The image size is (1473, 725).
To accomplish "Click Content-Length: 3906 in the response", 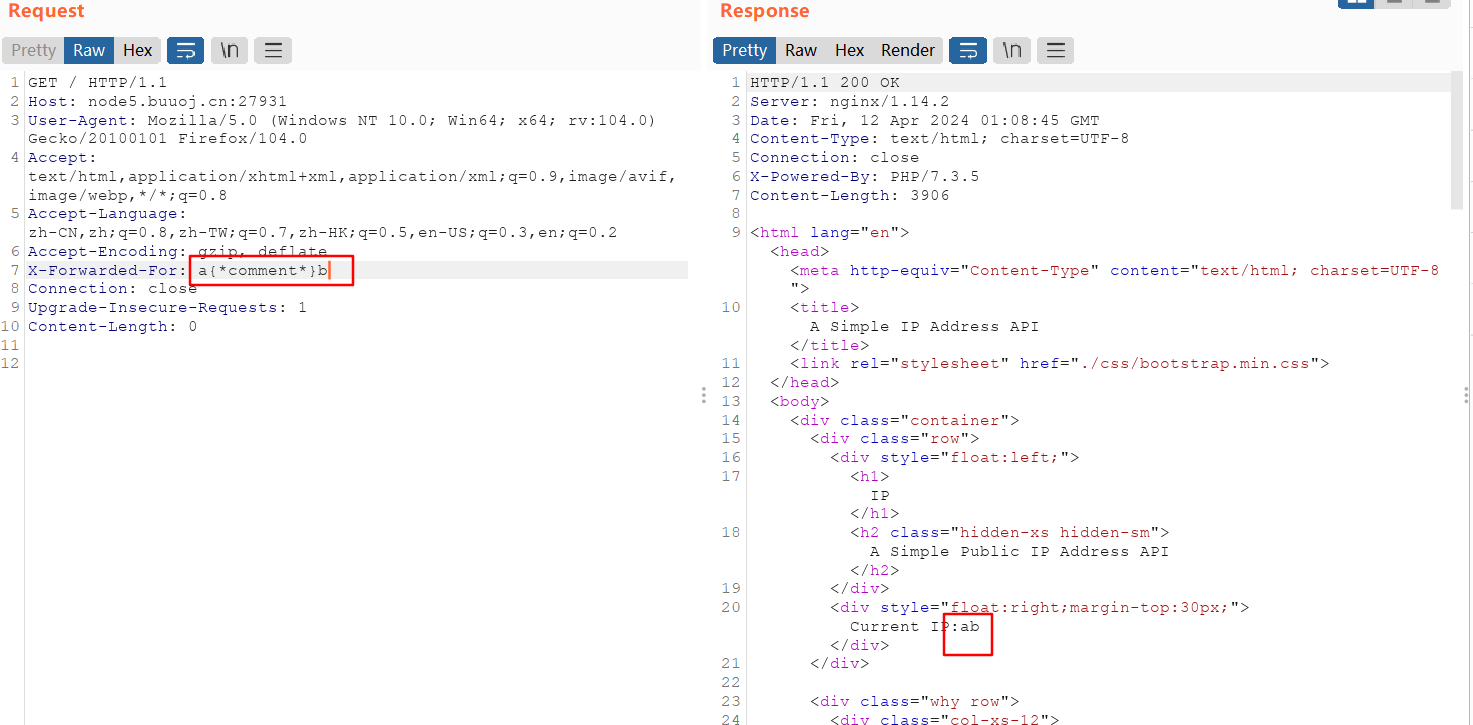I will coord(850,196).
